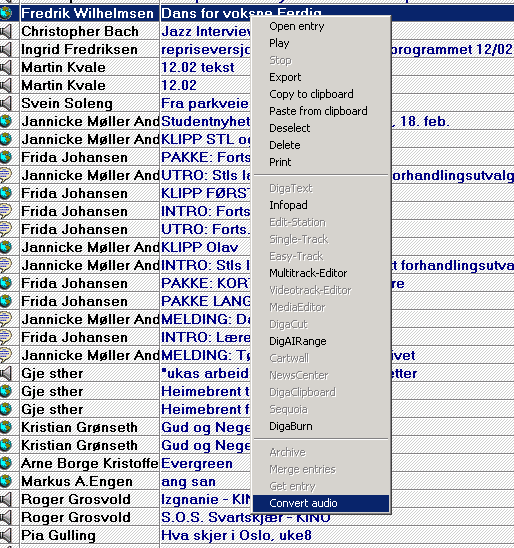
Task: Open 'Infopad' from the context menu
Action: pos(321,205)
